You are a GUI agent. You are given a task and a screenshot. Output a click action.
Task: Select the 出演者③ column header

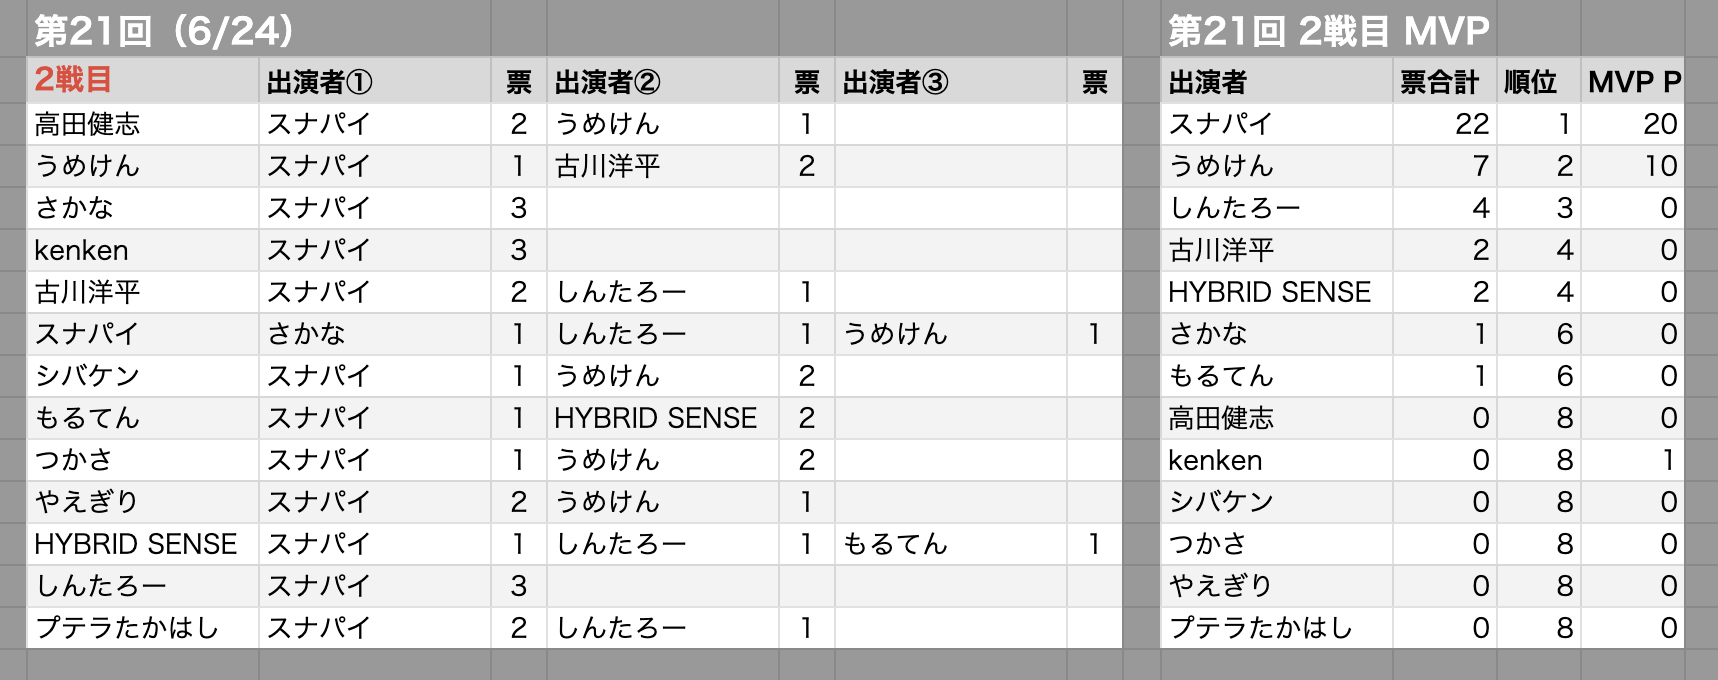(x=951, y=80)
